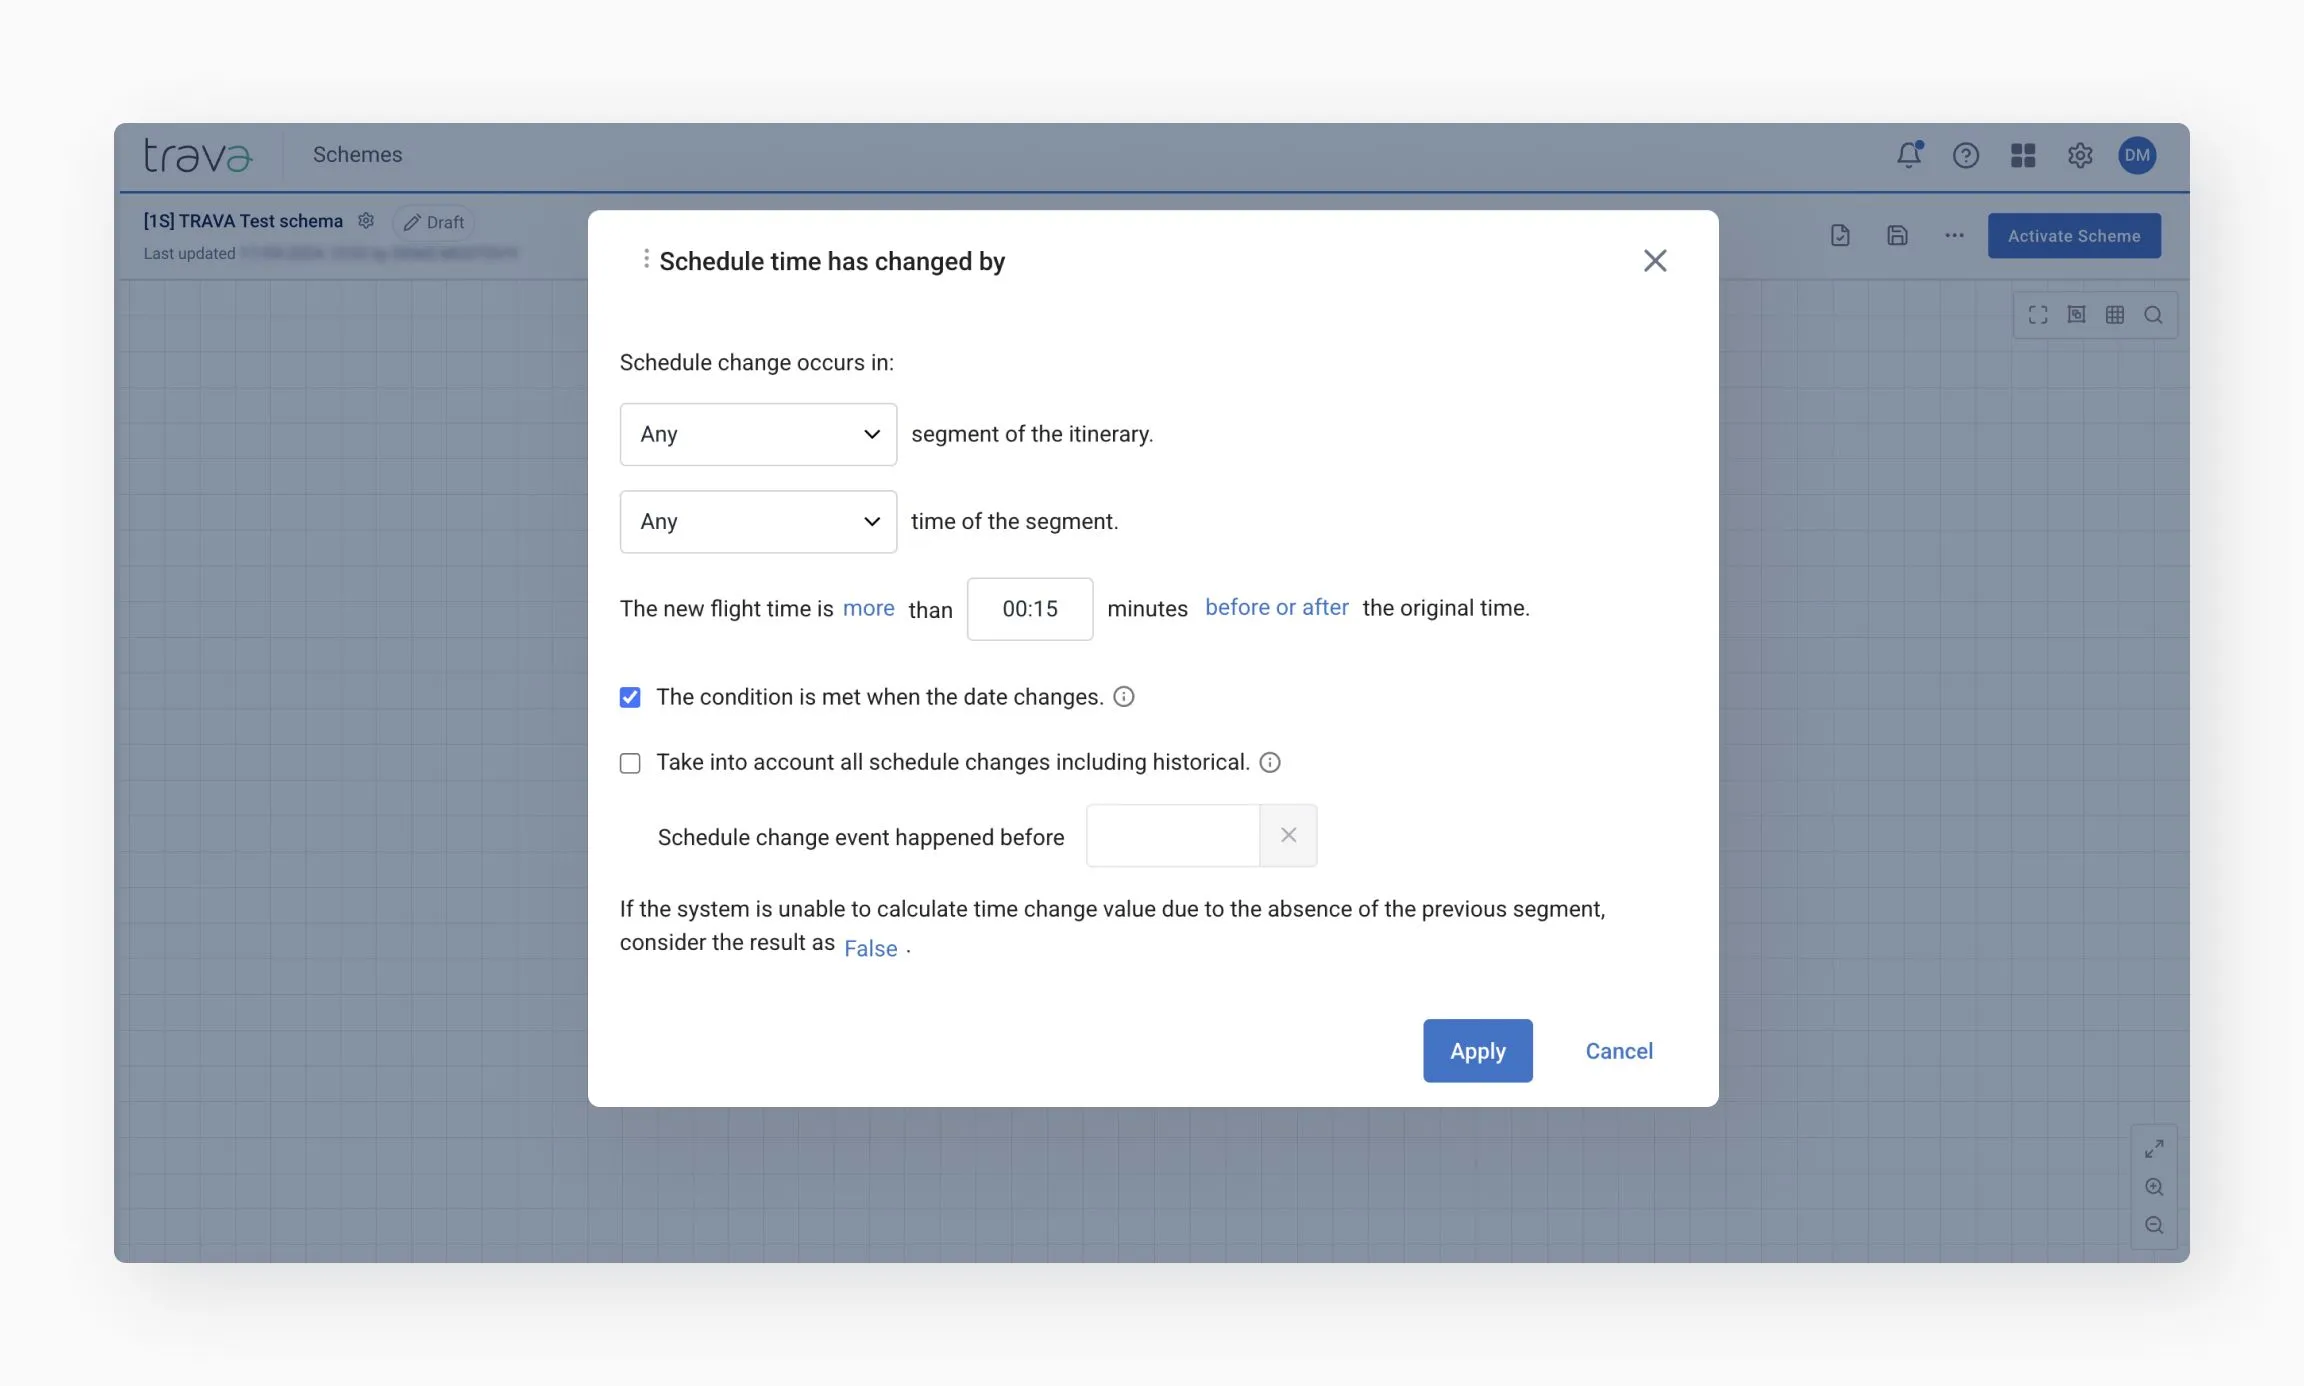Screen dimensions: 2304x1386
Task: Expand the segment time Any dropdown
Action: point(758,521)
